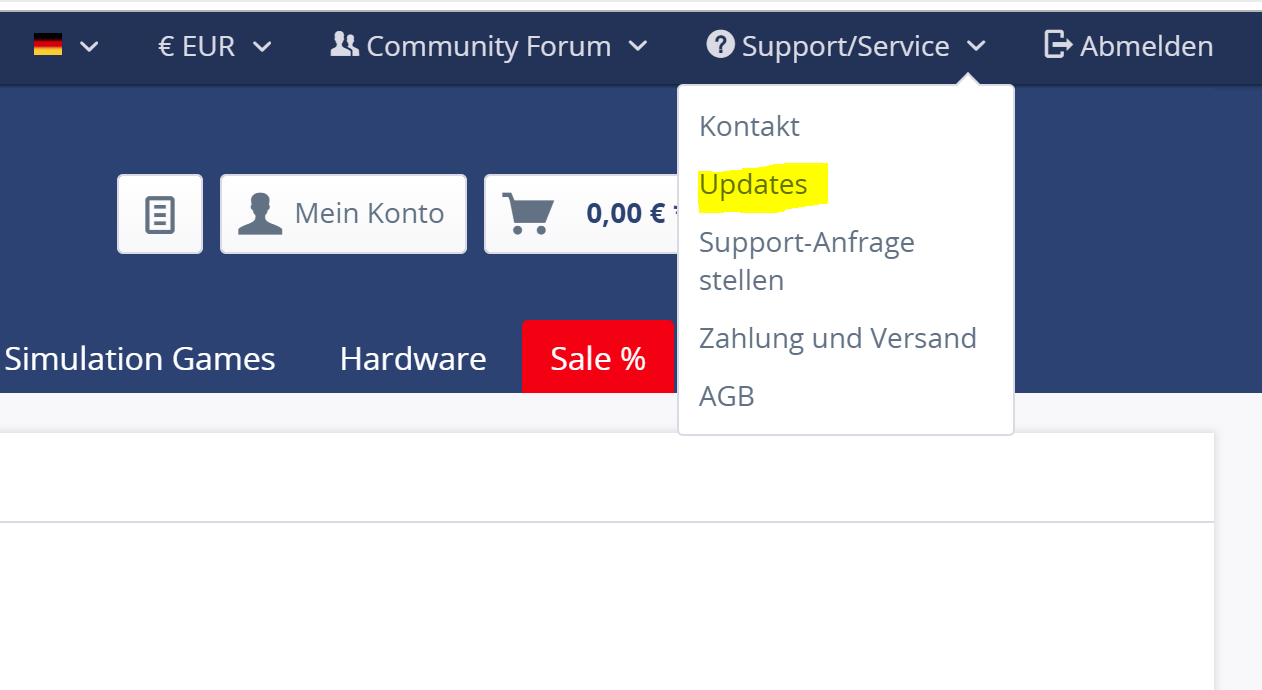The height and width of the screenshot is (690, 1262).
Task: Switch to the Simulation Games tab
Action: coord(140,359)
